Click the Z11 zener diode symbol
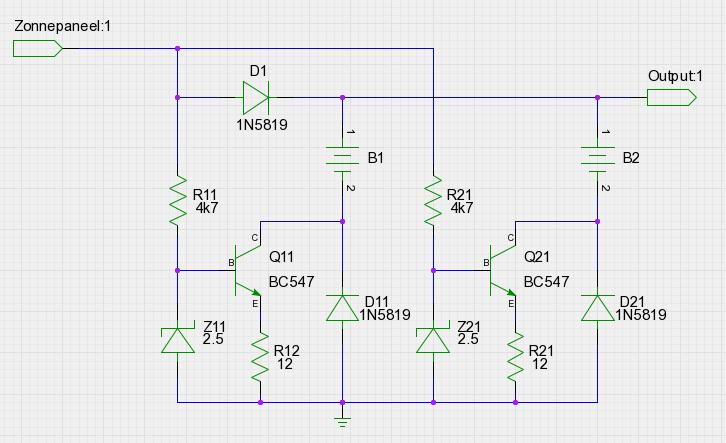The height and width of the screenshot is (443, 726). (x=177, y=340)
